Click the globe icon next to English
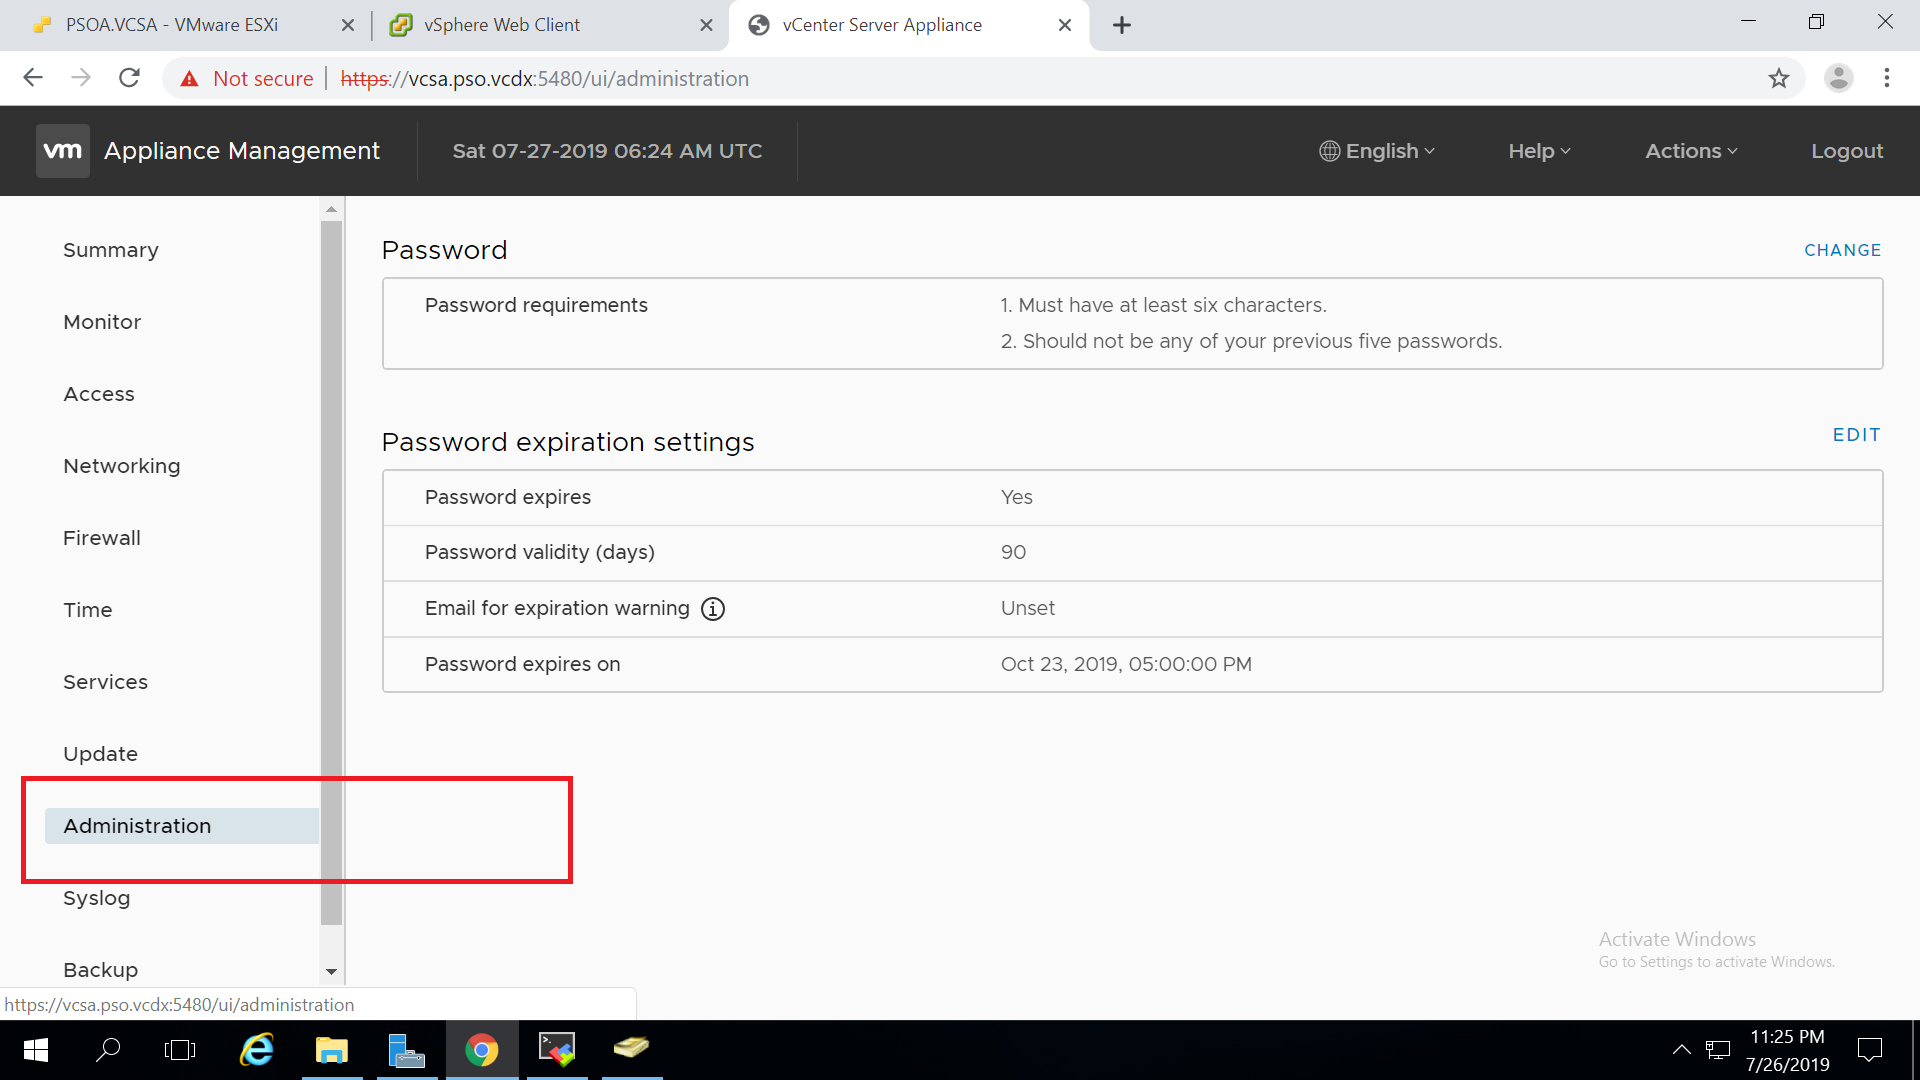 click(x=1329, y=150)
